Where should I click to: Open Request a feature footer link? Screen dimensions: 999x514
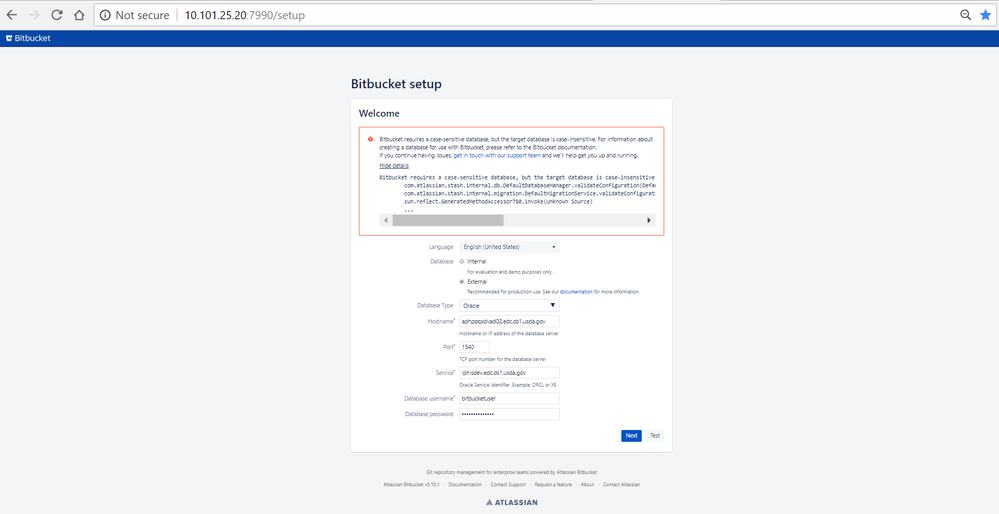(x=553, y=485)
